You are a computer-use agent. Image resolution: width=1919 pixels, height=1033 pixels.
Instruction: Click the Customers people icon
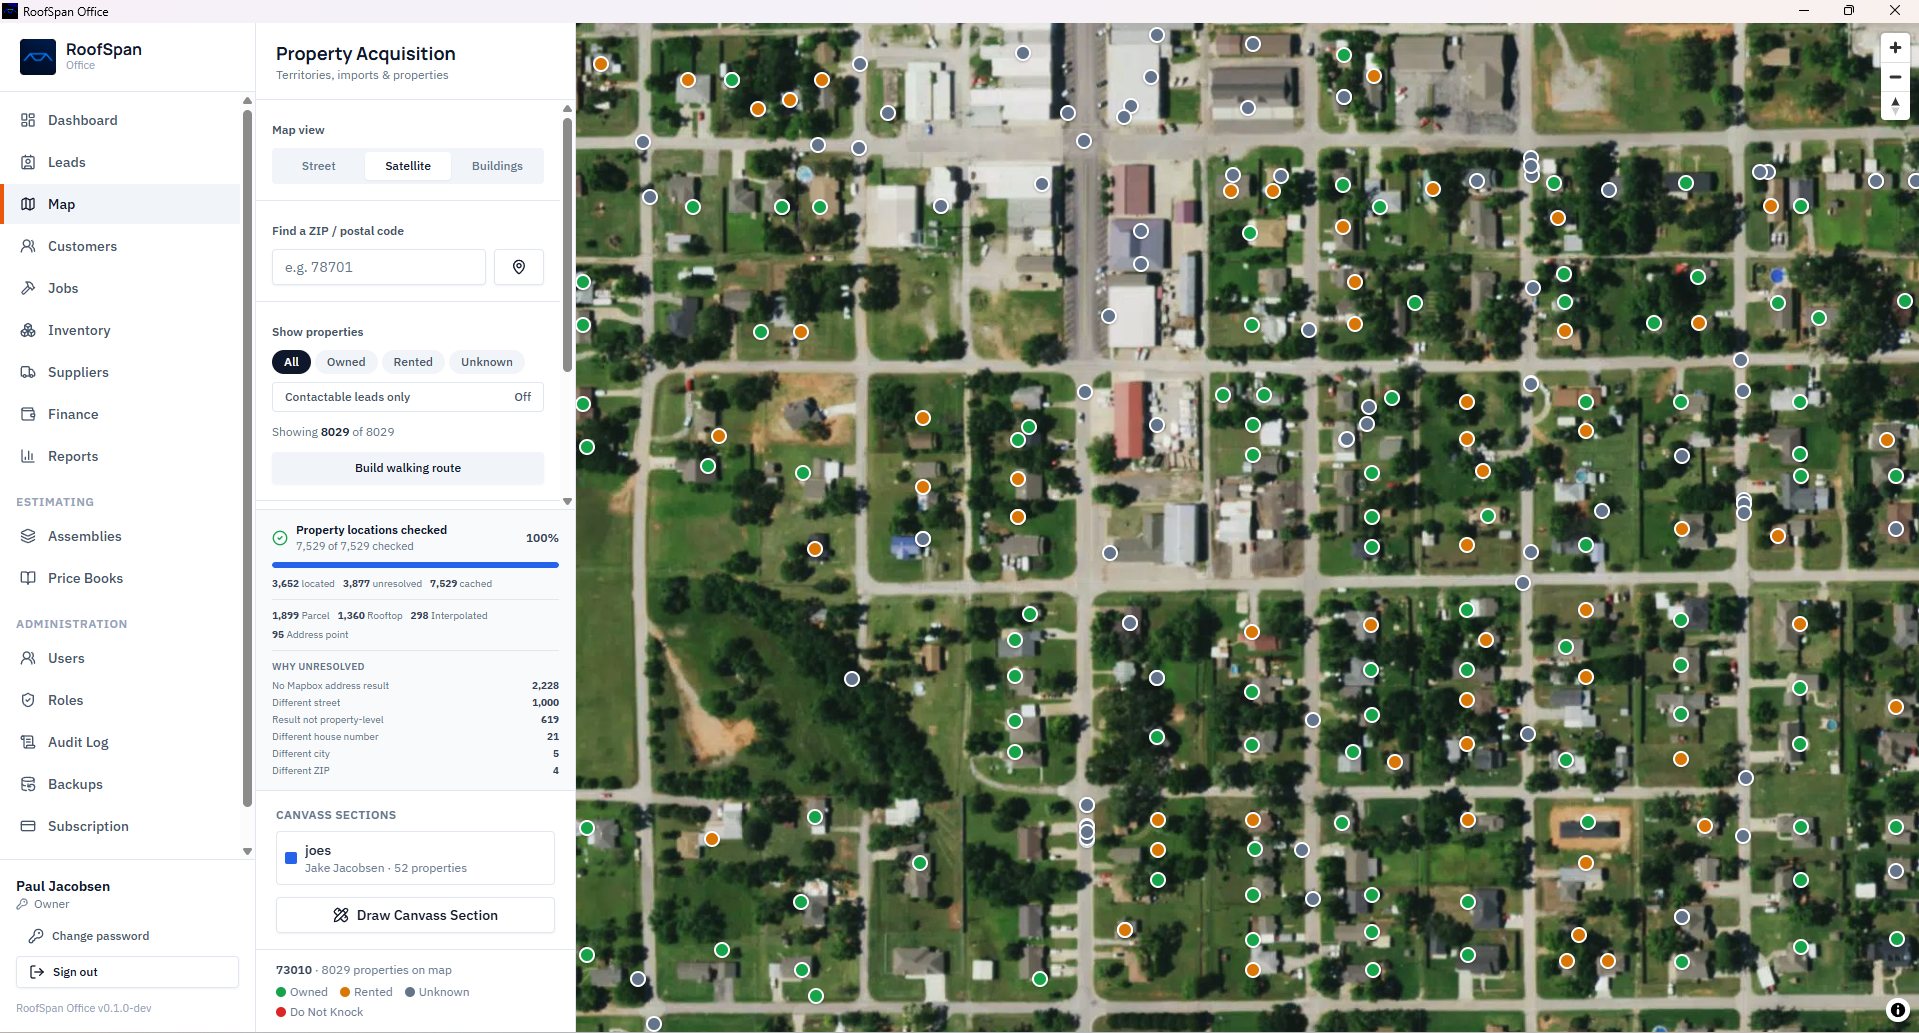pyautogui.click(x=28, y=246)
